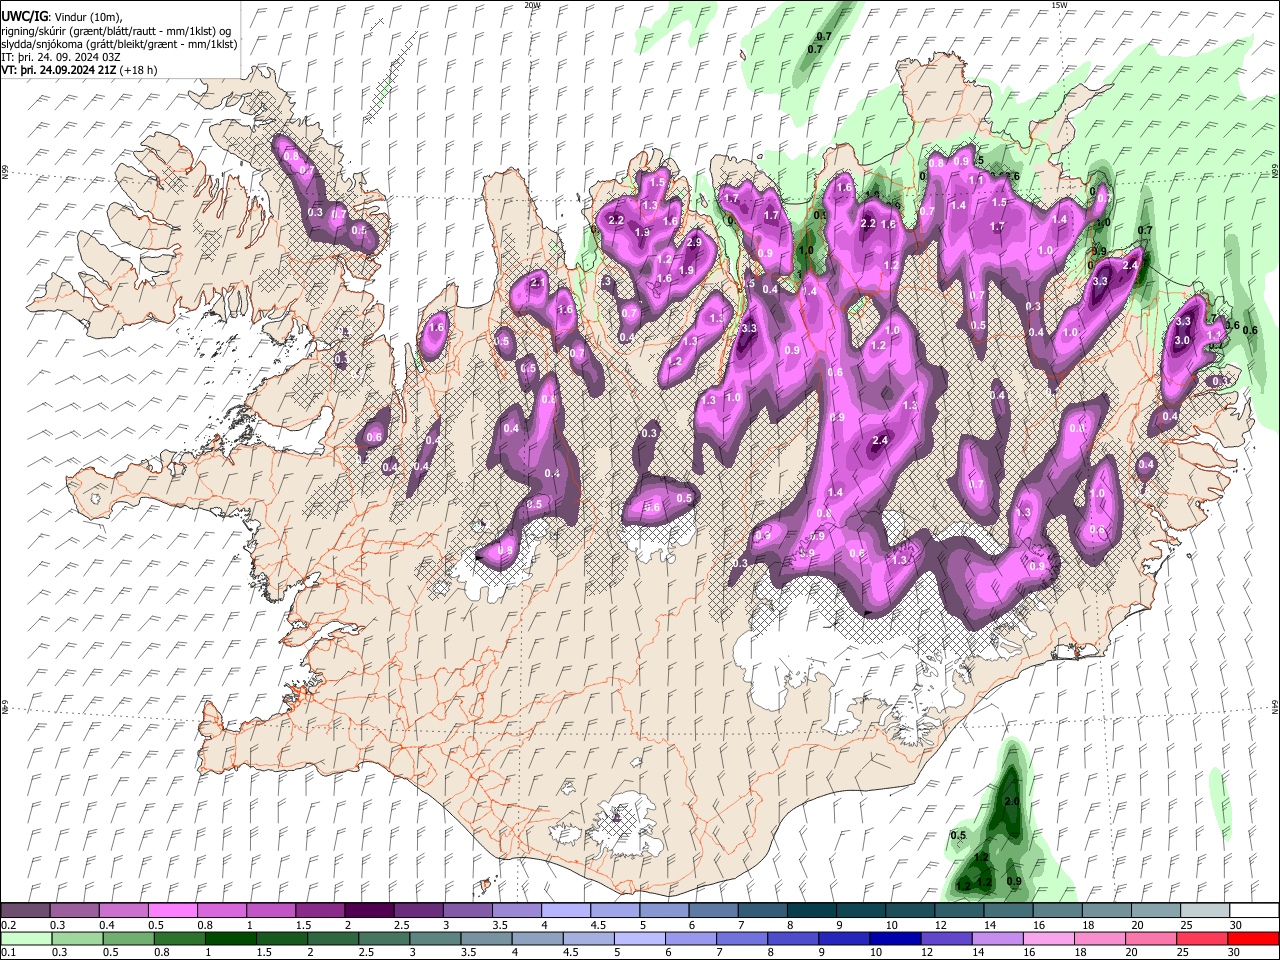Pick the upper legend's pale grey swatch at 25
Screen dimensions: 1280x960
[1204, 911]
